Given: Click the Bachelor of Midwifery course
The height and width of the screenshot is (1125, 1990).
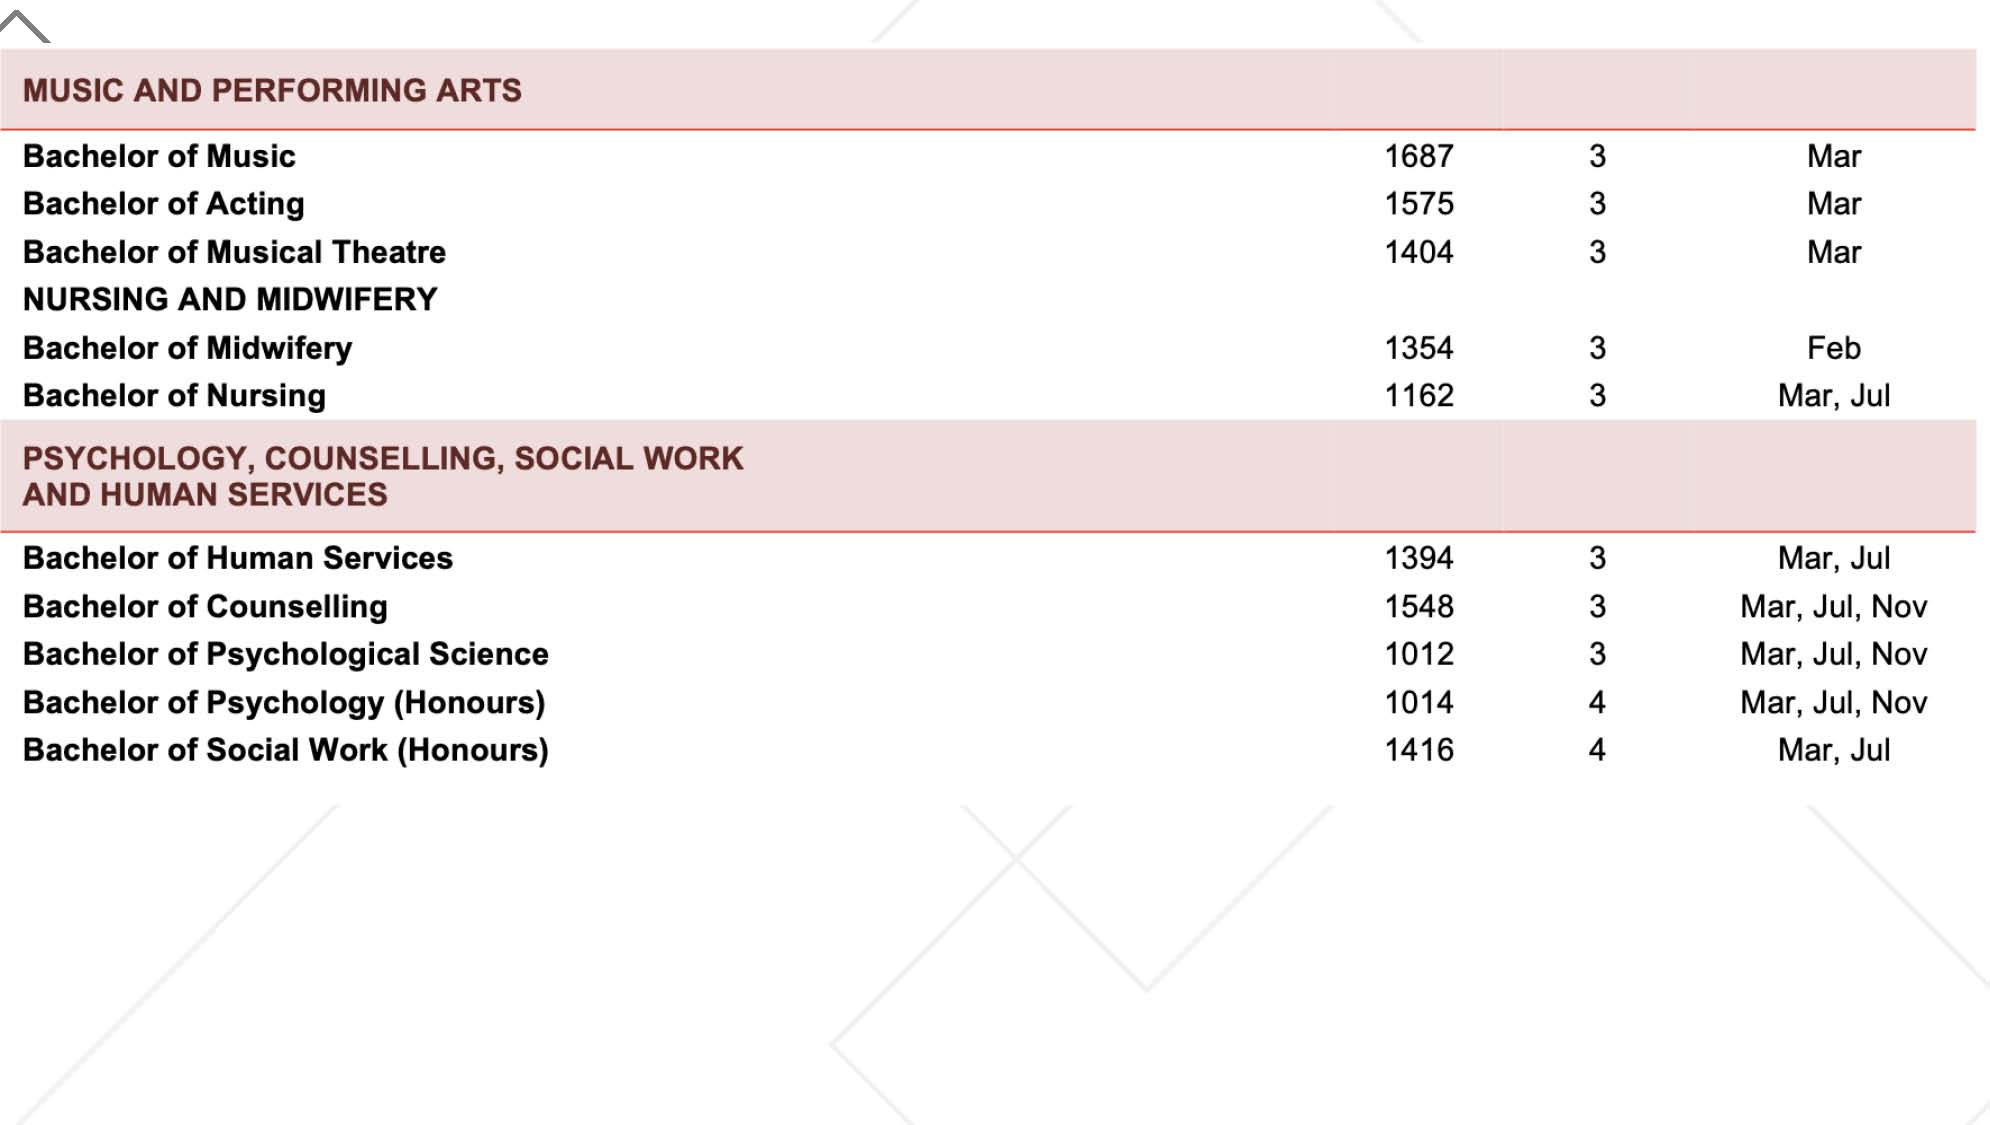Looking at the screenshot, I should [187, 348].
